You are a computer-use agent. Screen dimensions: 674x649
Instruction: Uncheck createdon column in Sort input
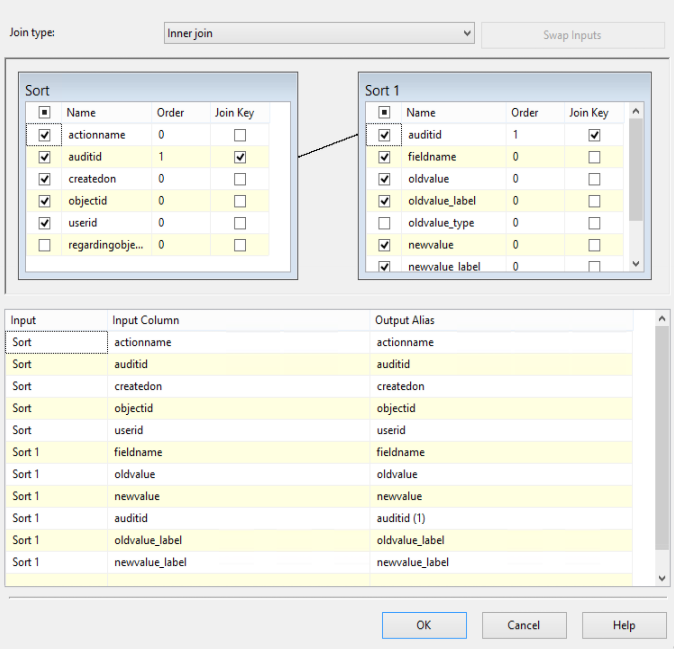(x=44, y=179)
